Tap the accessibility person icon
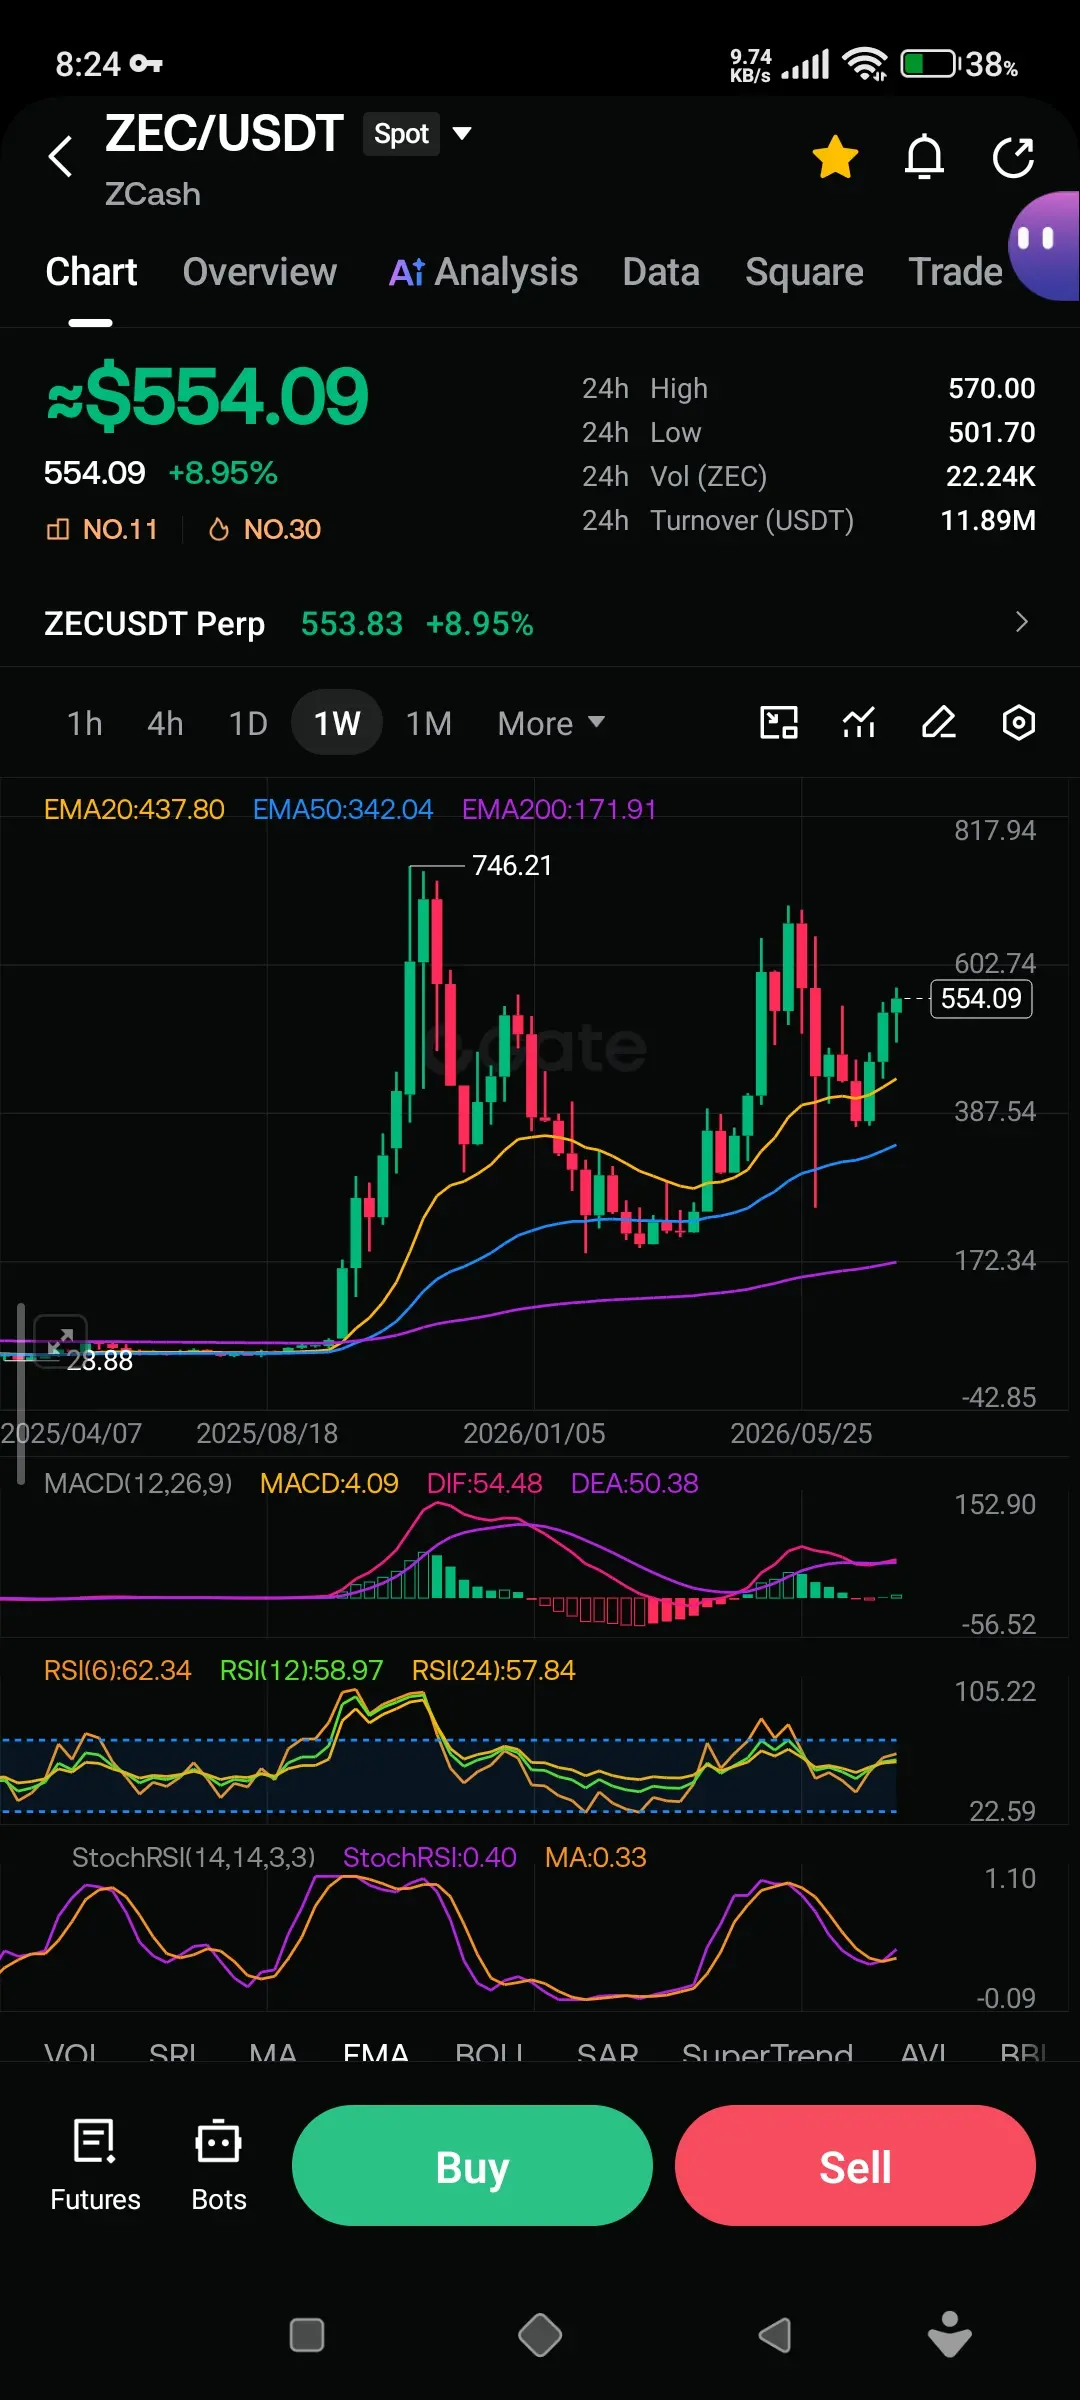The width and height of the screenshot is (1080, 2400). tap(950, 2334)
